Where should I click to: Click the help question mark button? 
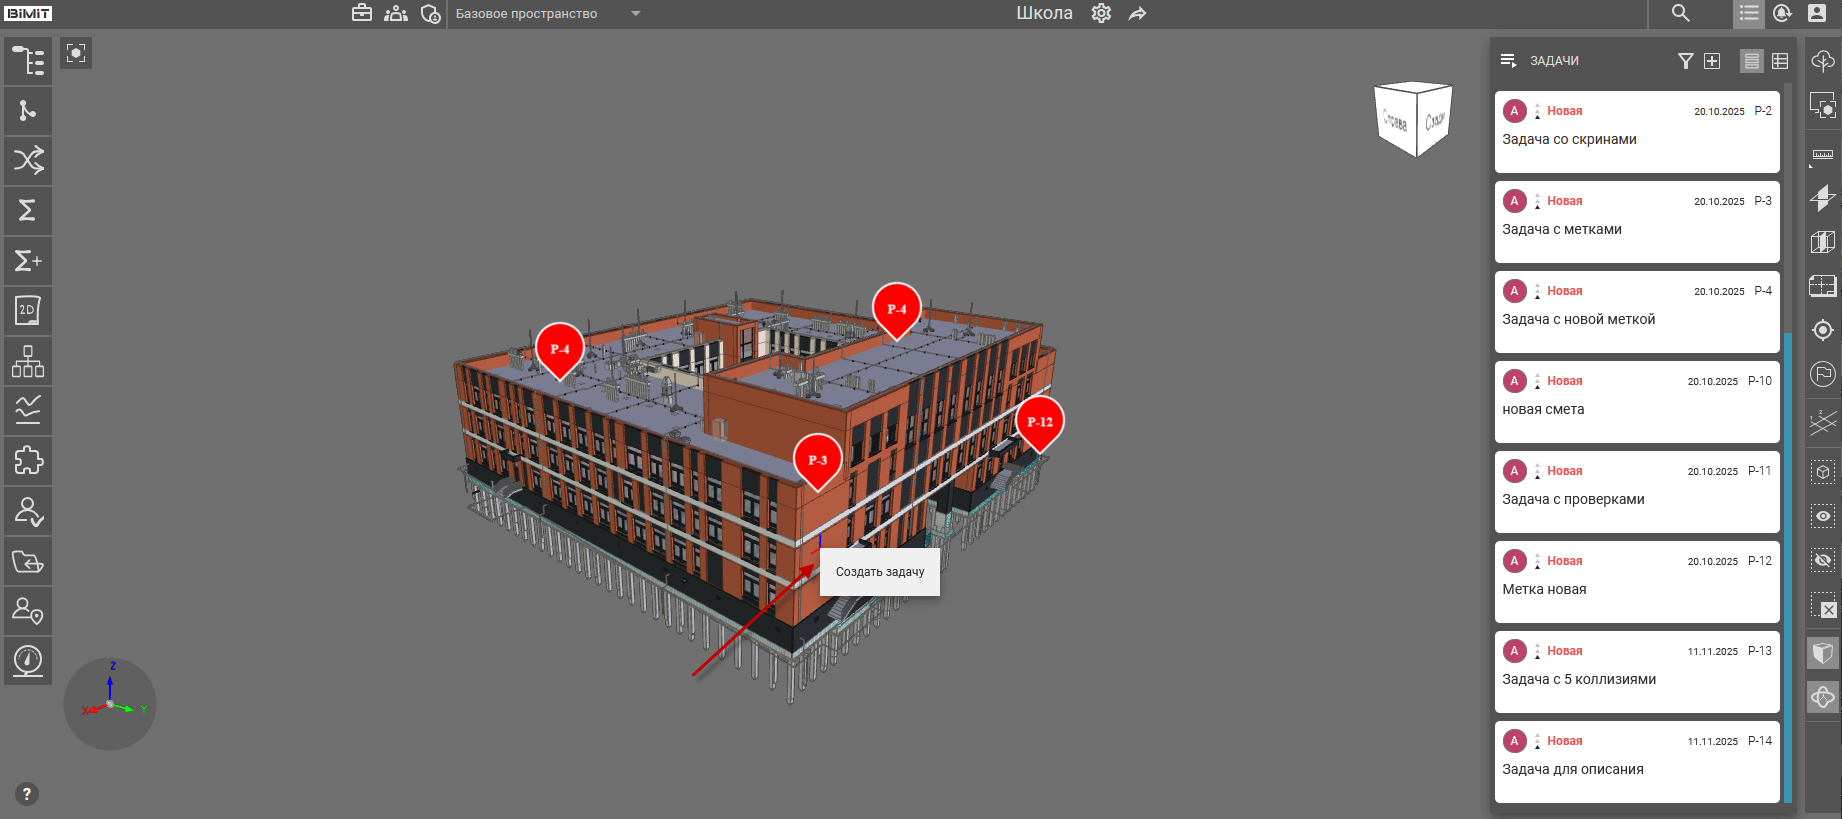pos(27,794)
